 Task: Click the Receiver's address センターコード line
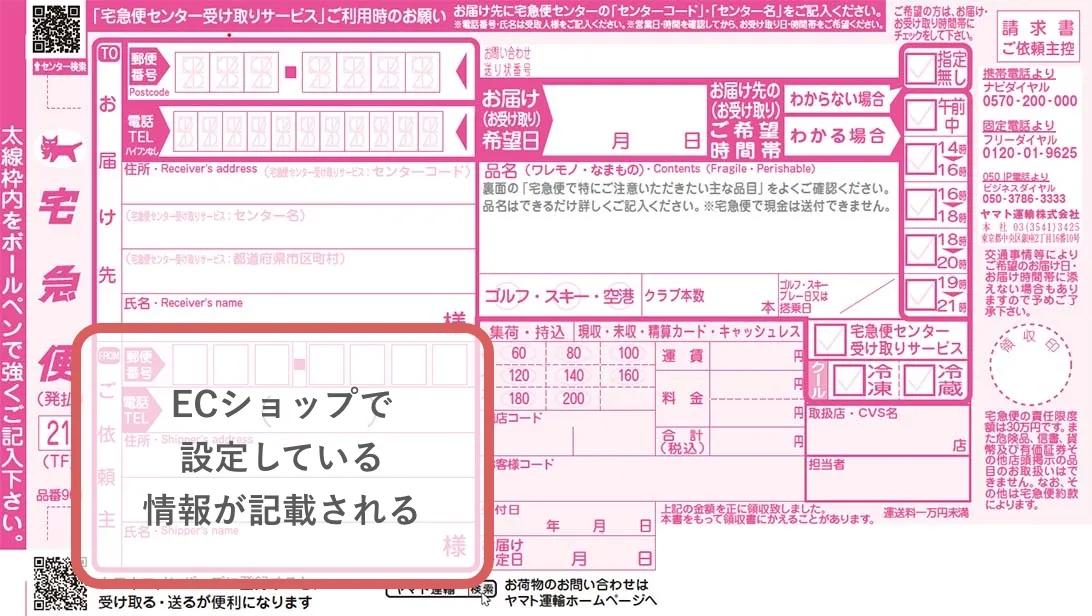(299, 183)
